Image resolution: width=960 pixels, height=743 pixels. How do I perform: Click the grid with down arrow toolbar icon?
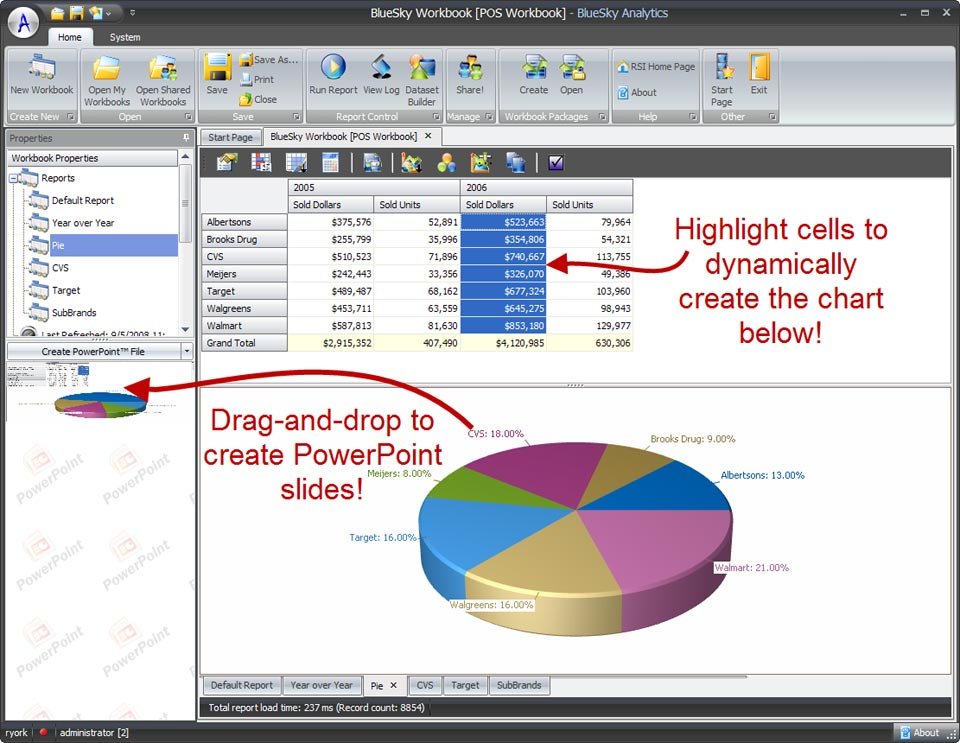click(x=296, y=162)
